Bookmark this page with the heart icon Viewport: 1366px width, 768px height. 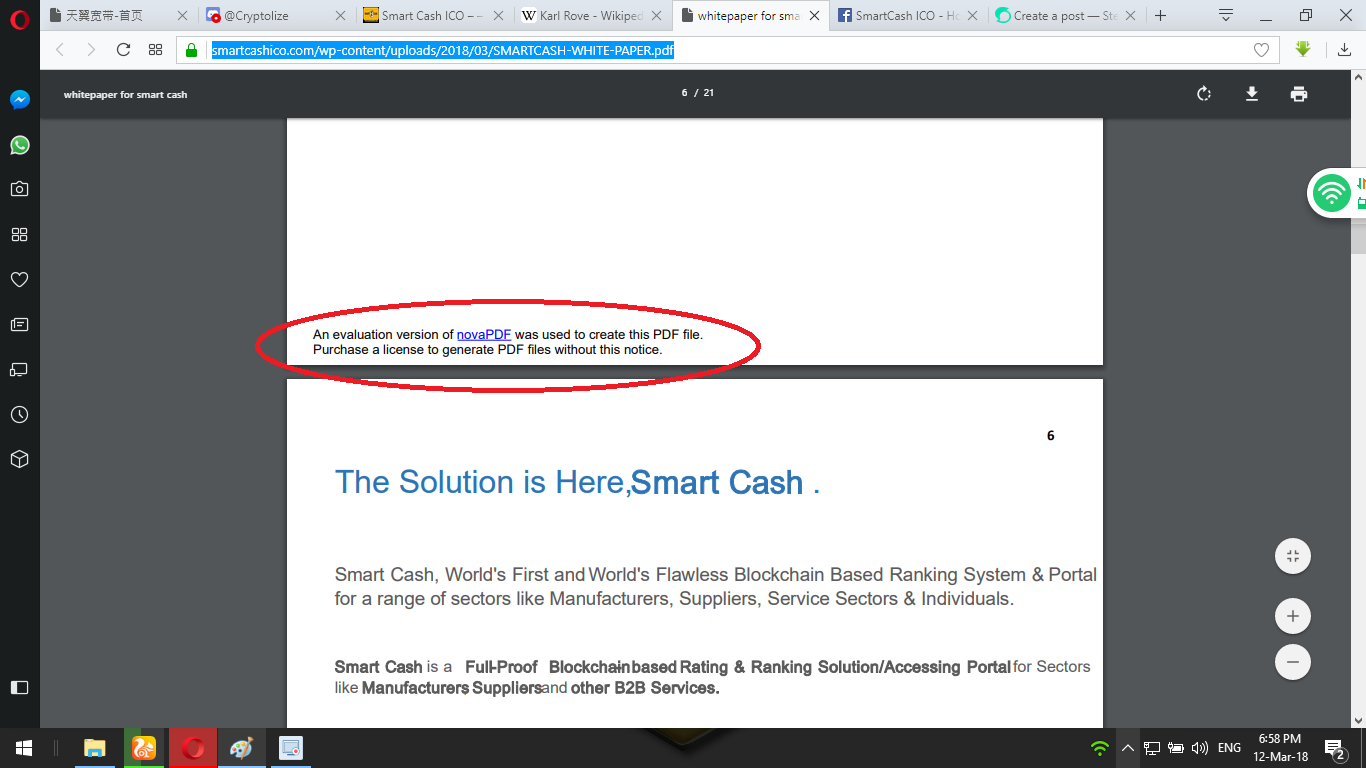1262,50
